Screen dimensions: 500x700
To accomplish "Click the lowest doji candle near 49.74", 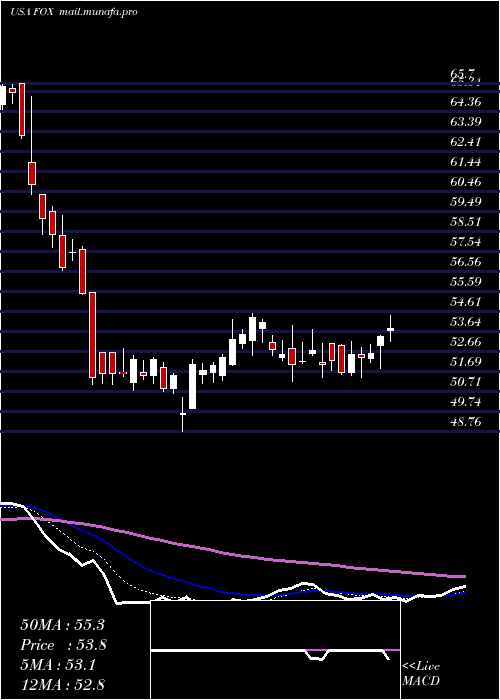I will (183, 414).
